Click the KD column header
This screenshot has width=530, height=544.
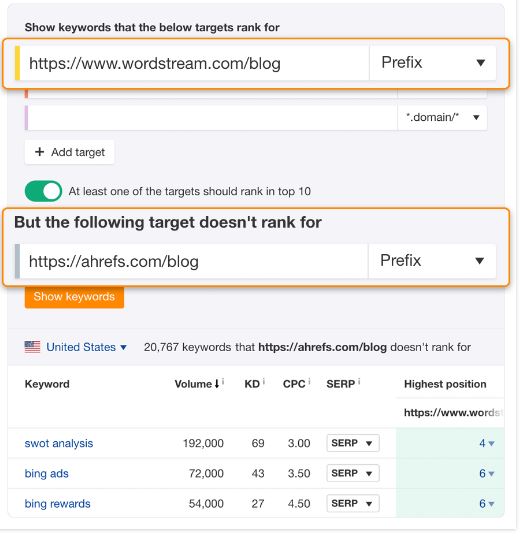coord(252,384)
